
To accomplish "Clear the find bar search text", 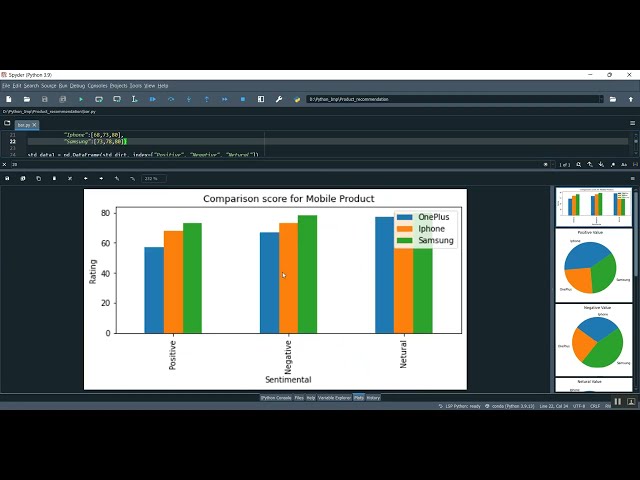I will coord(546,164).
